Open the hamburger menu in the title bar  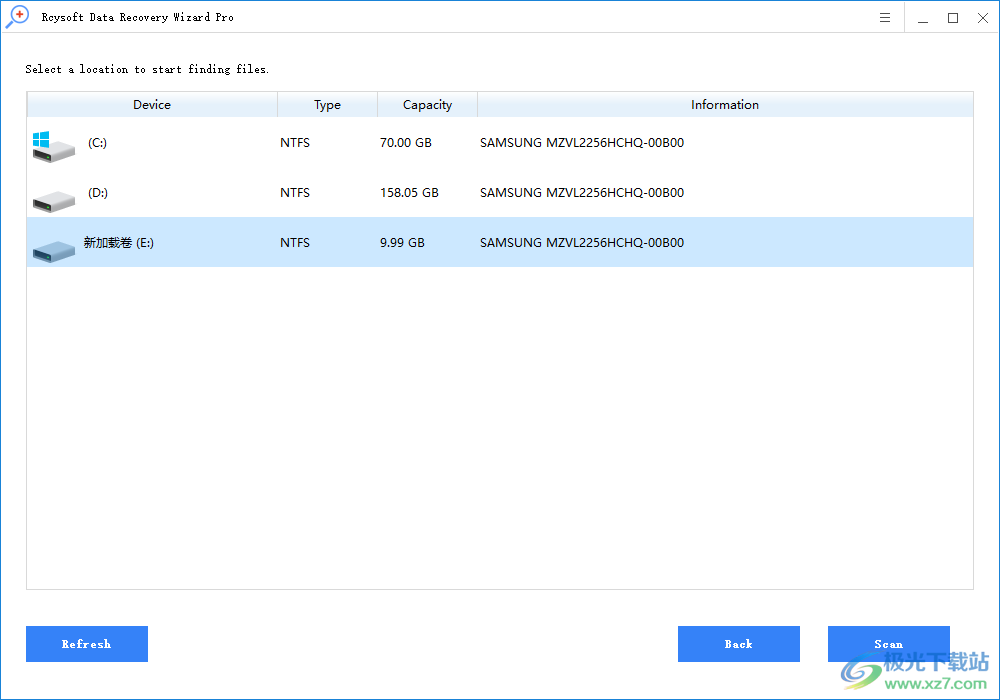pos(884,17)
